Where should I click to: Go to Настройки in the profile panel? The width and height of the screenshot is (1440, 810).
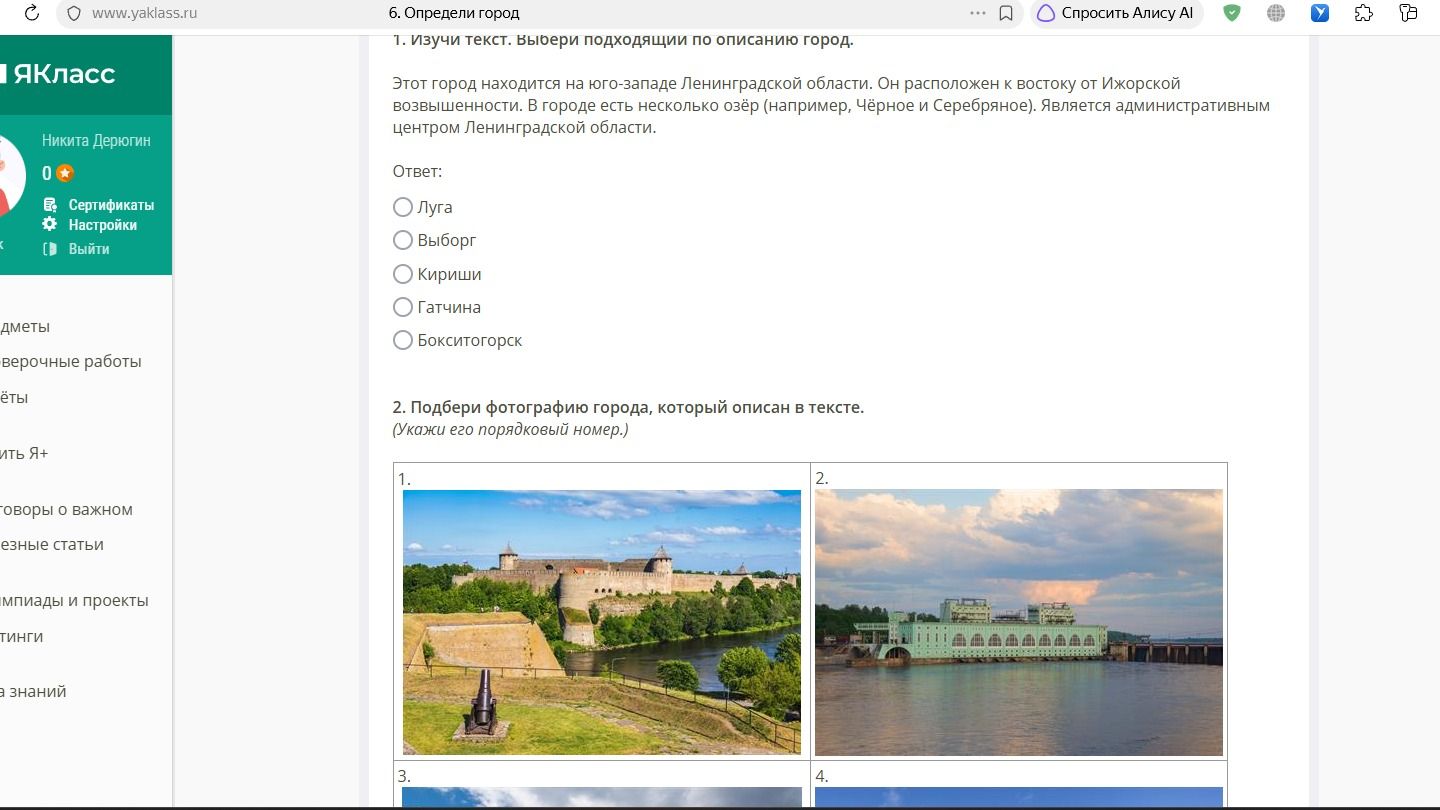click(103, 225)
